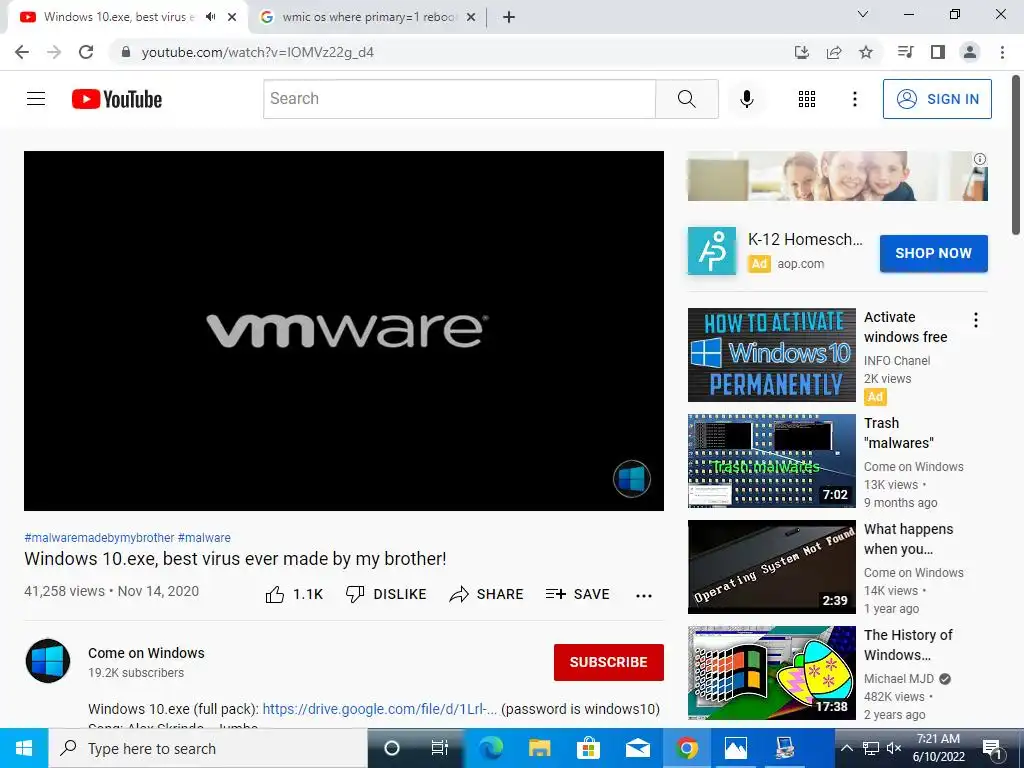Reload the current page
Image resolution: width=1024 pixels, height=768 pixels.
[x=86, y=52]
